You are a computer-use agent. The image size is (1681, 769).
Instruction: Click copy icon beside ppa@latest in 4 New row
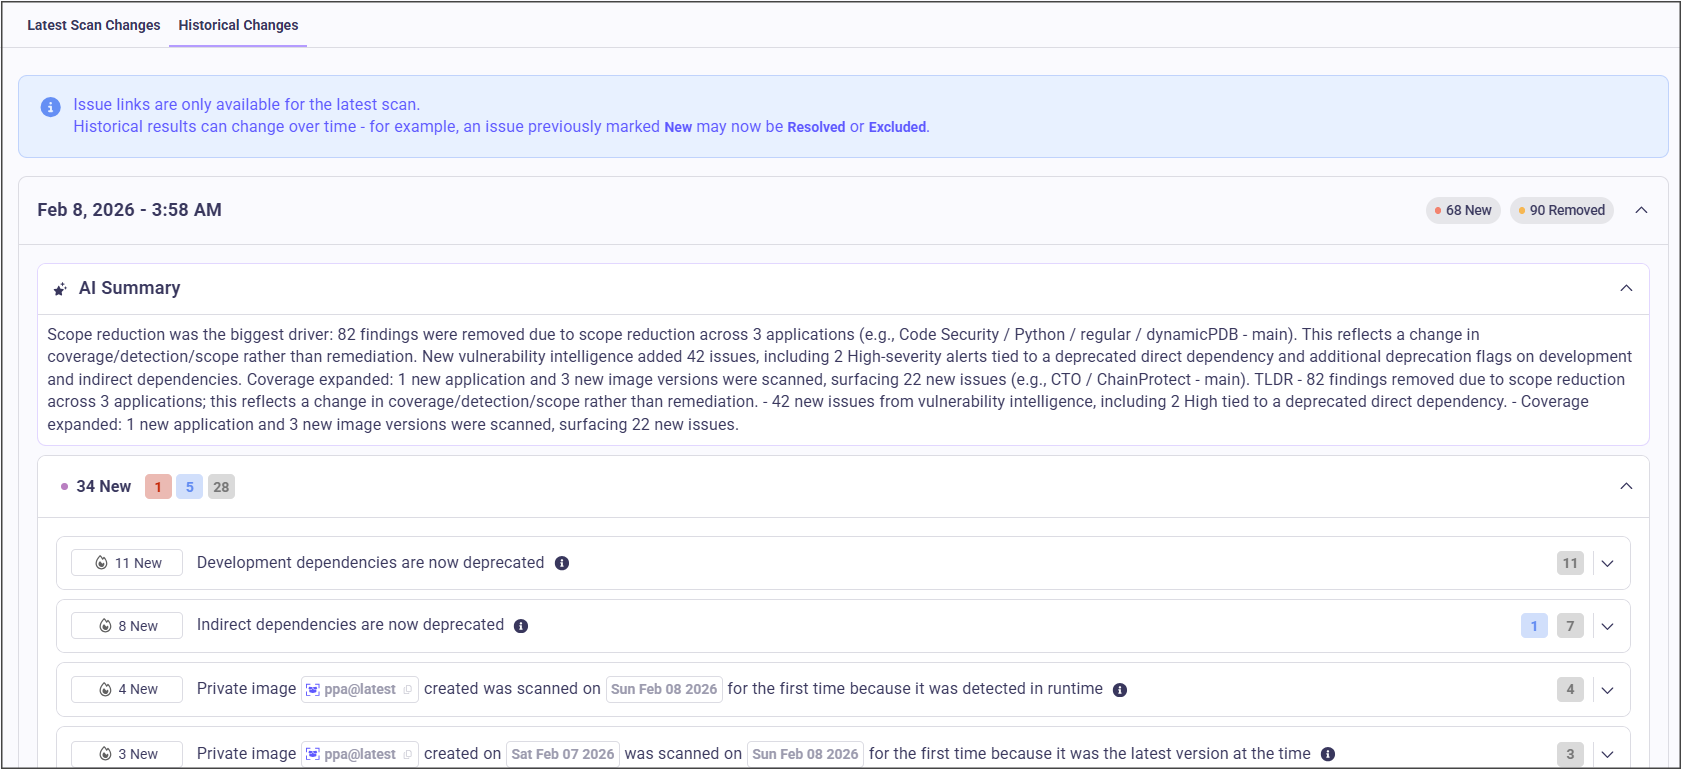tap(408, 690)
